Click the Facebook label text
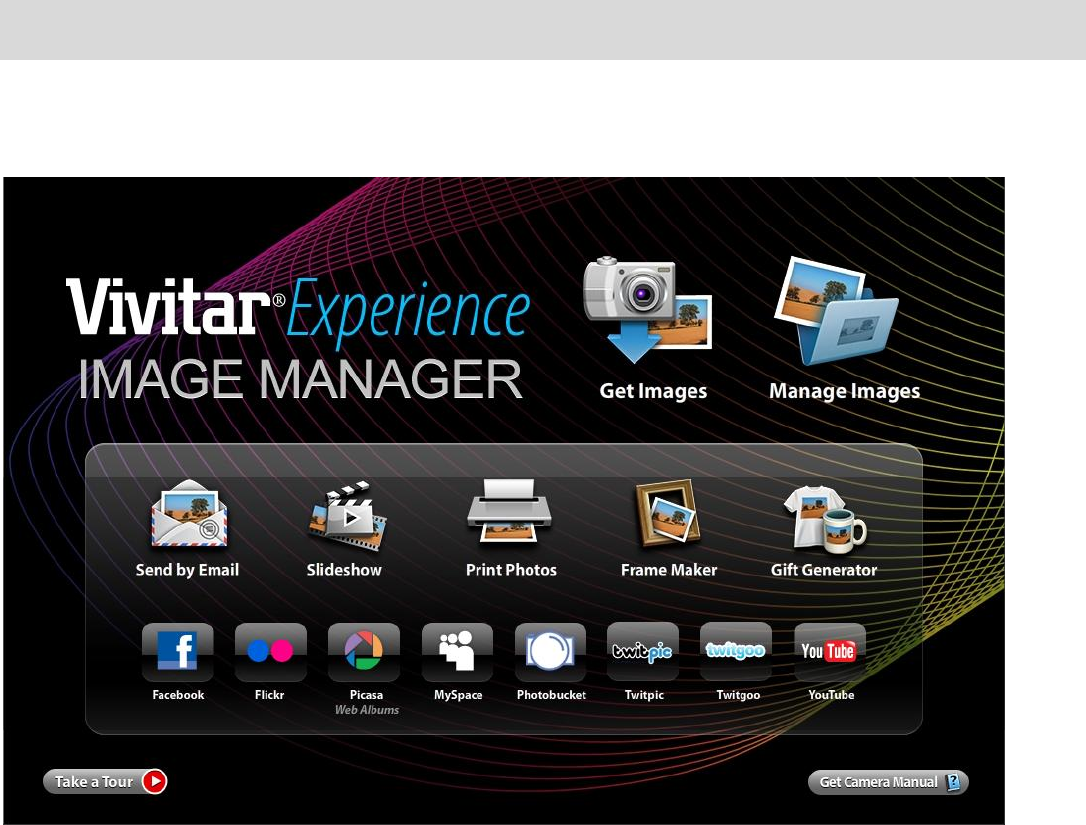1086x825 pixels. pyautogui.click(x=178, y=695)
